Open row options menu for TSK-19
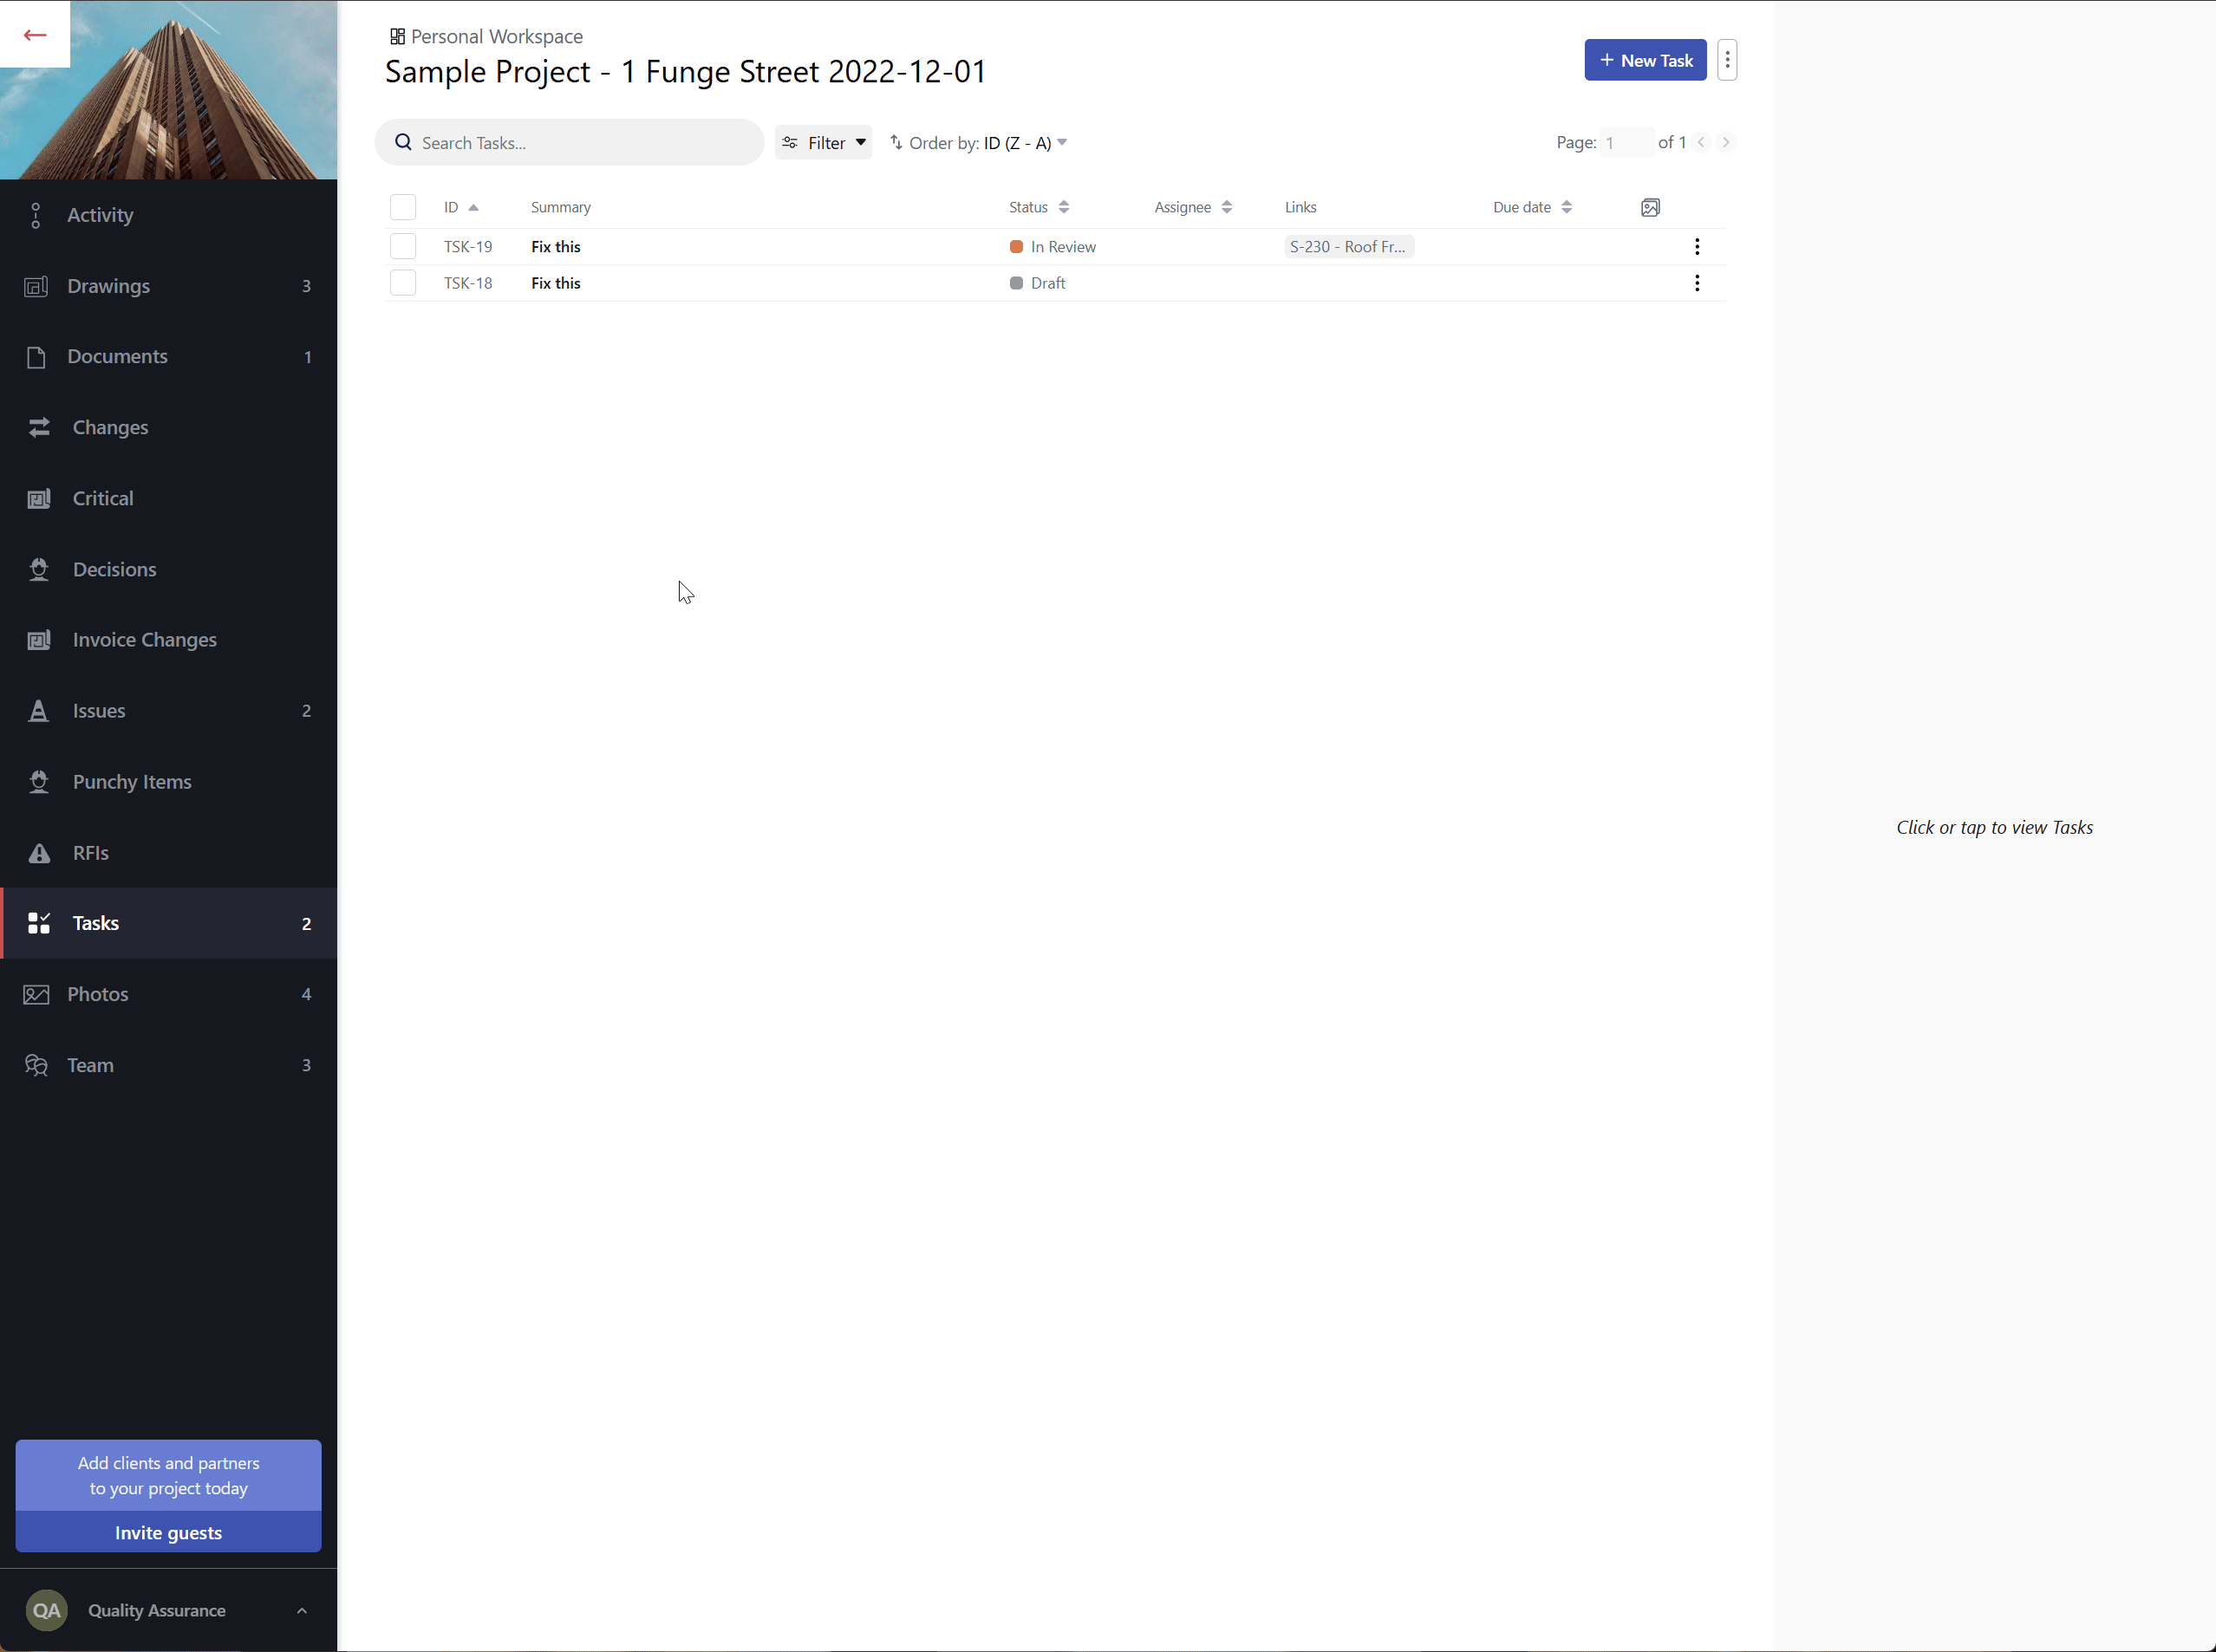 pyautogui.click(x=1697, y=247)
